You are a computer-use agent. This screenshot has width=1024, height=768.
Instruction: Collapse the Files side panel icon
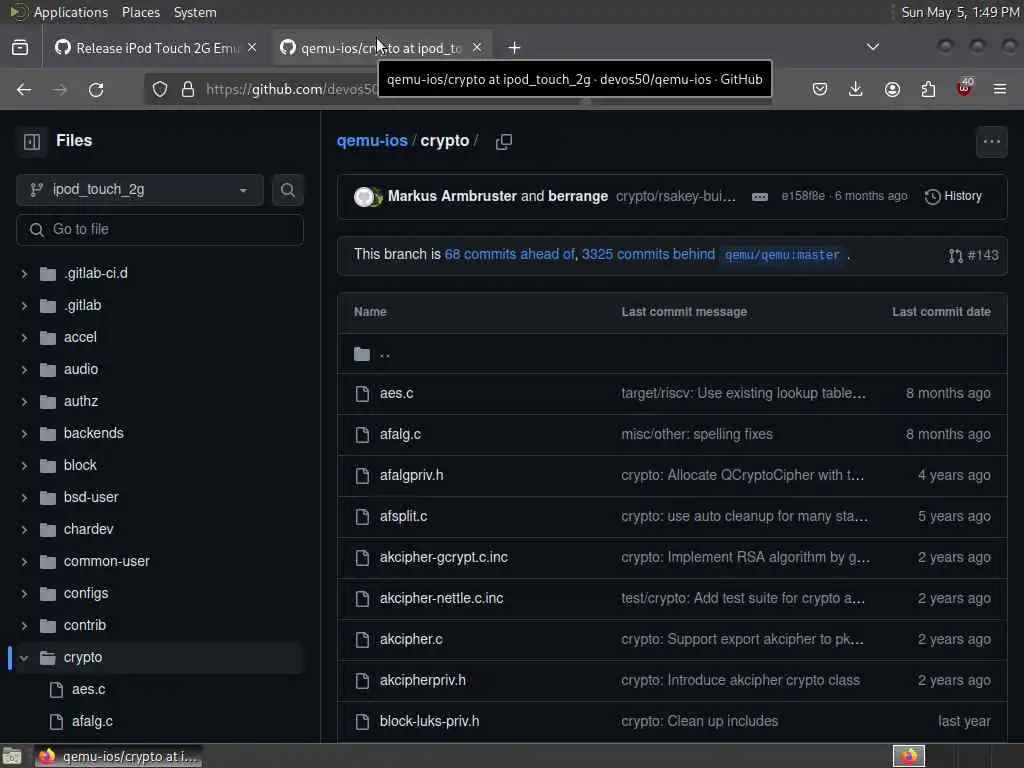pyautogui.click(x=31, y=141)
